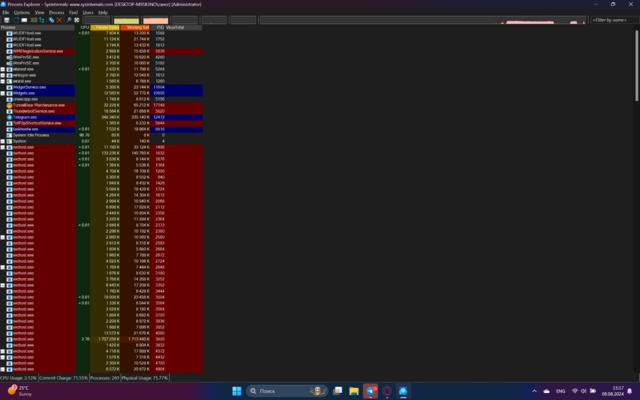Open the Options menu
The width and height of the screenshot is (640, 400).
pyautogui.click(x=22, y=12)
